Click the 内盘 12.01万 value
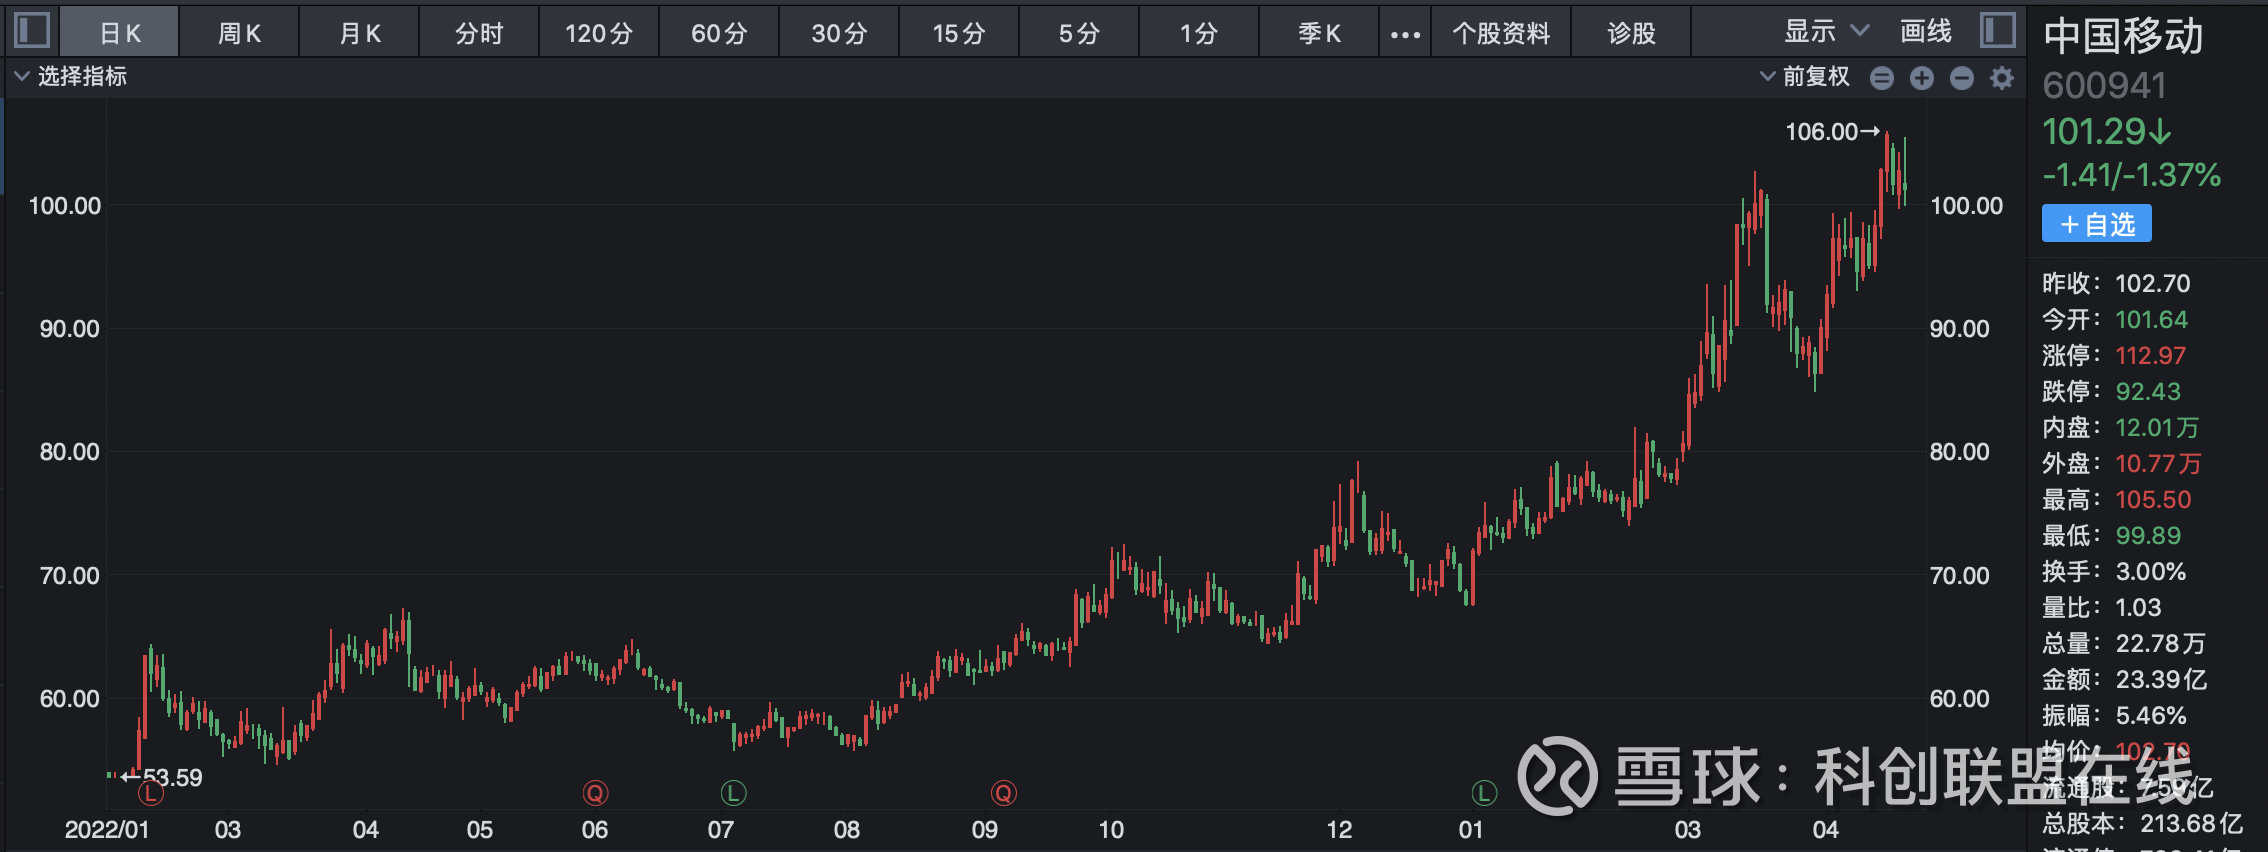Viewport: 2268px width, 852px height. tap(2157, 427)
